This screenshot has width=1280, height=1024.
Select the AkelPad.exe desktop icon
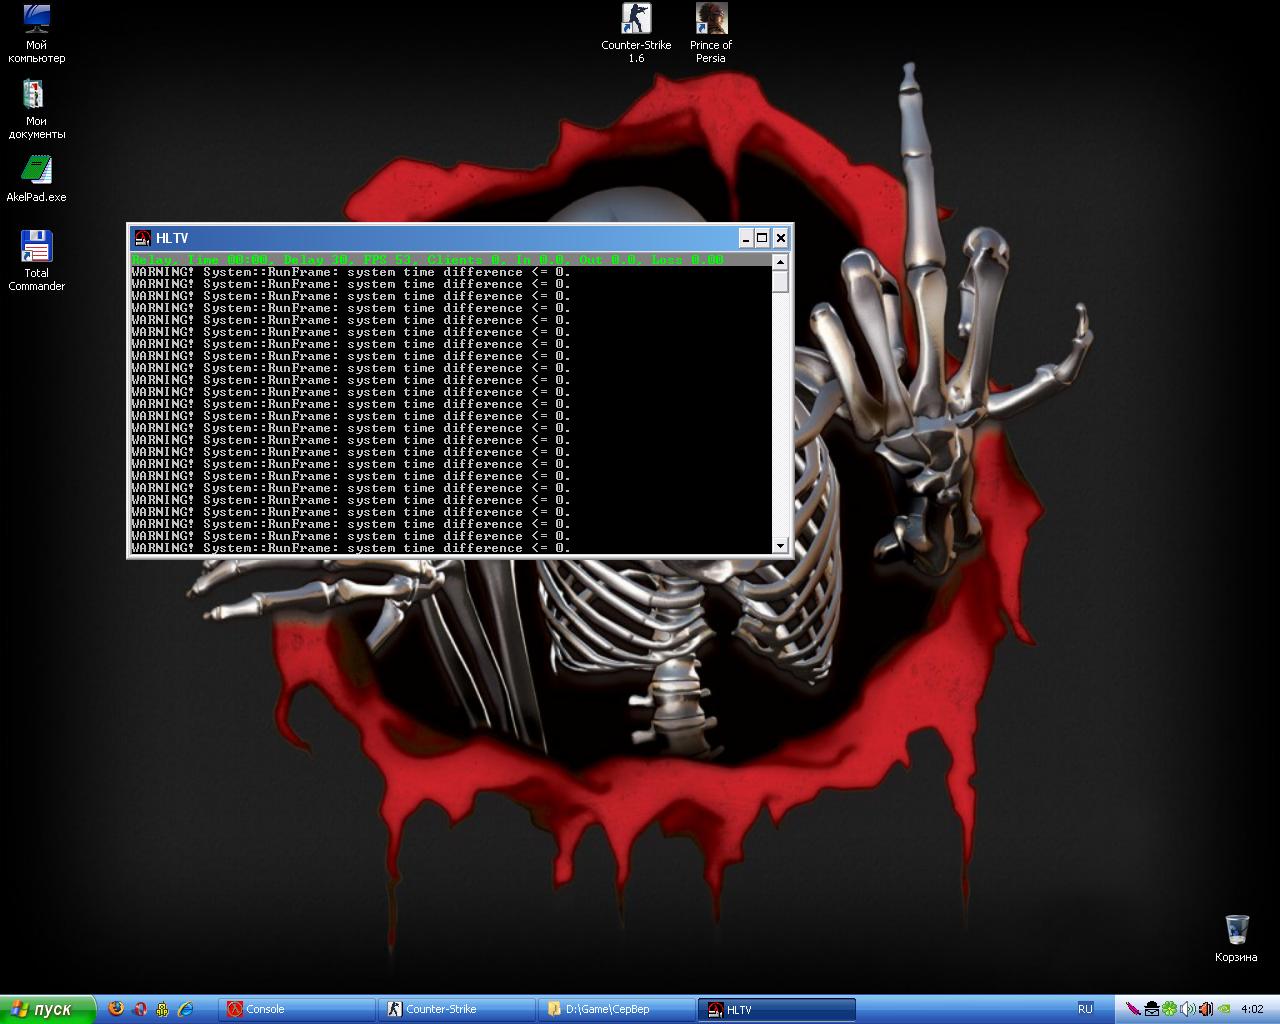tap(36, 178)
